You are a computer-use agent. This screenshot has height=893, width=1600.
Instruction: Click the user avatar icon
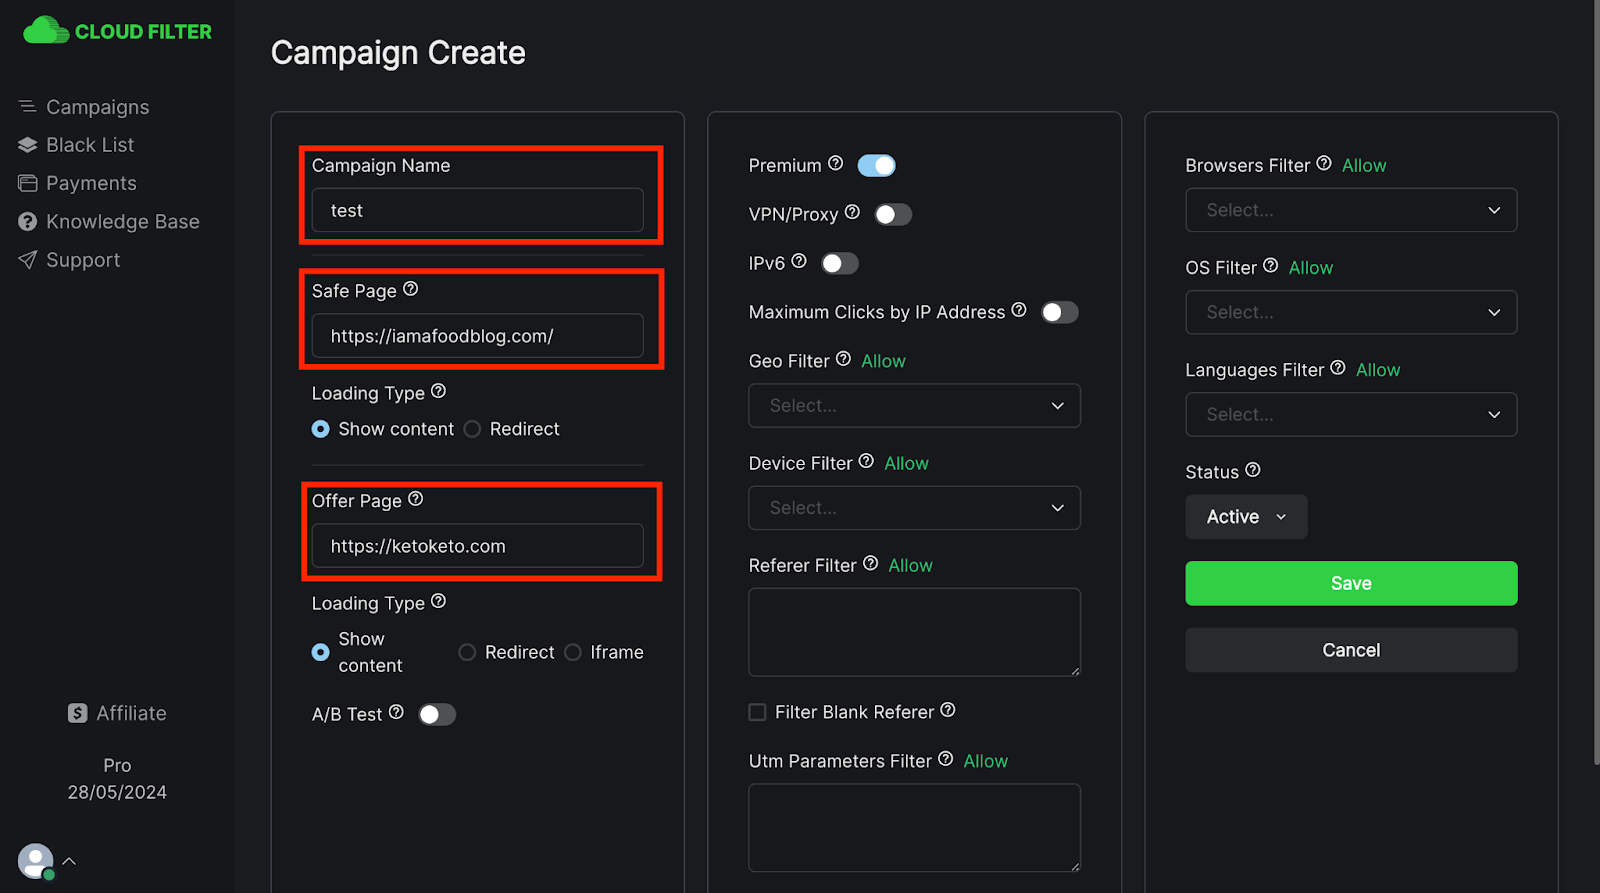[x=35, y=861]
